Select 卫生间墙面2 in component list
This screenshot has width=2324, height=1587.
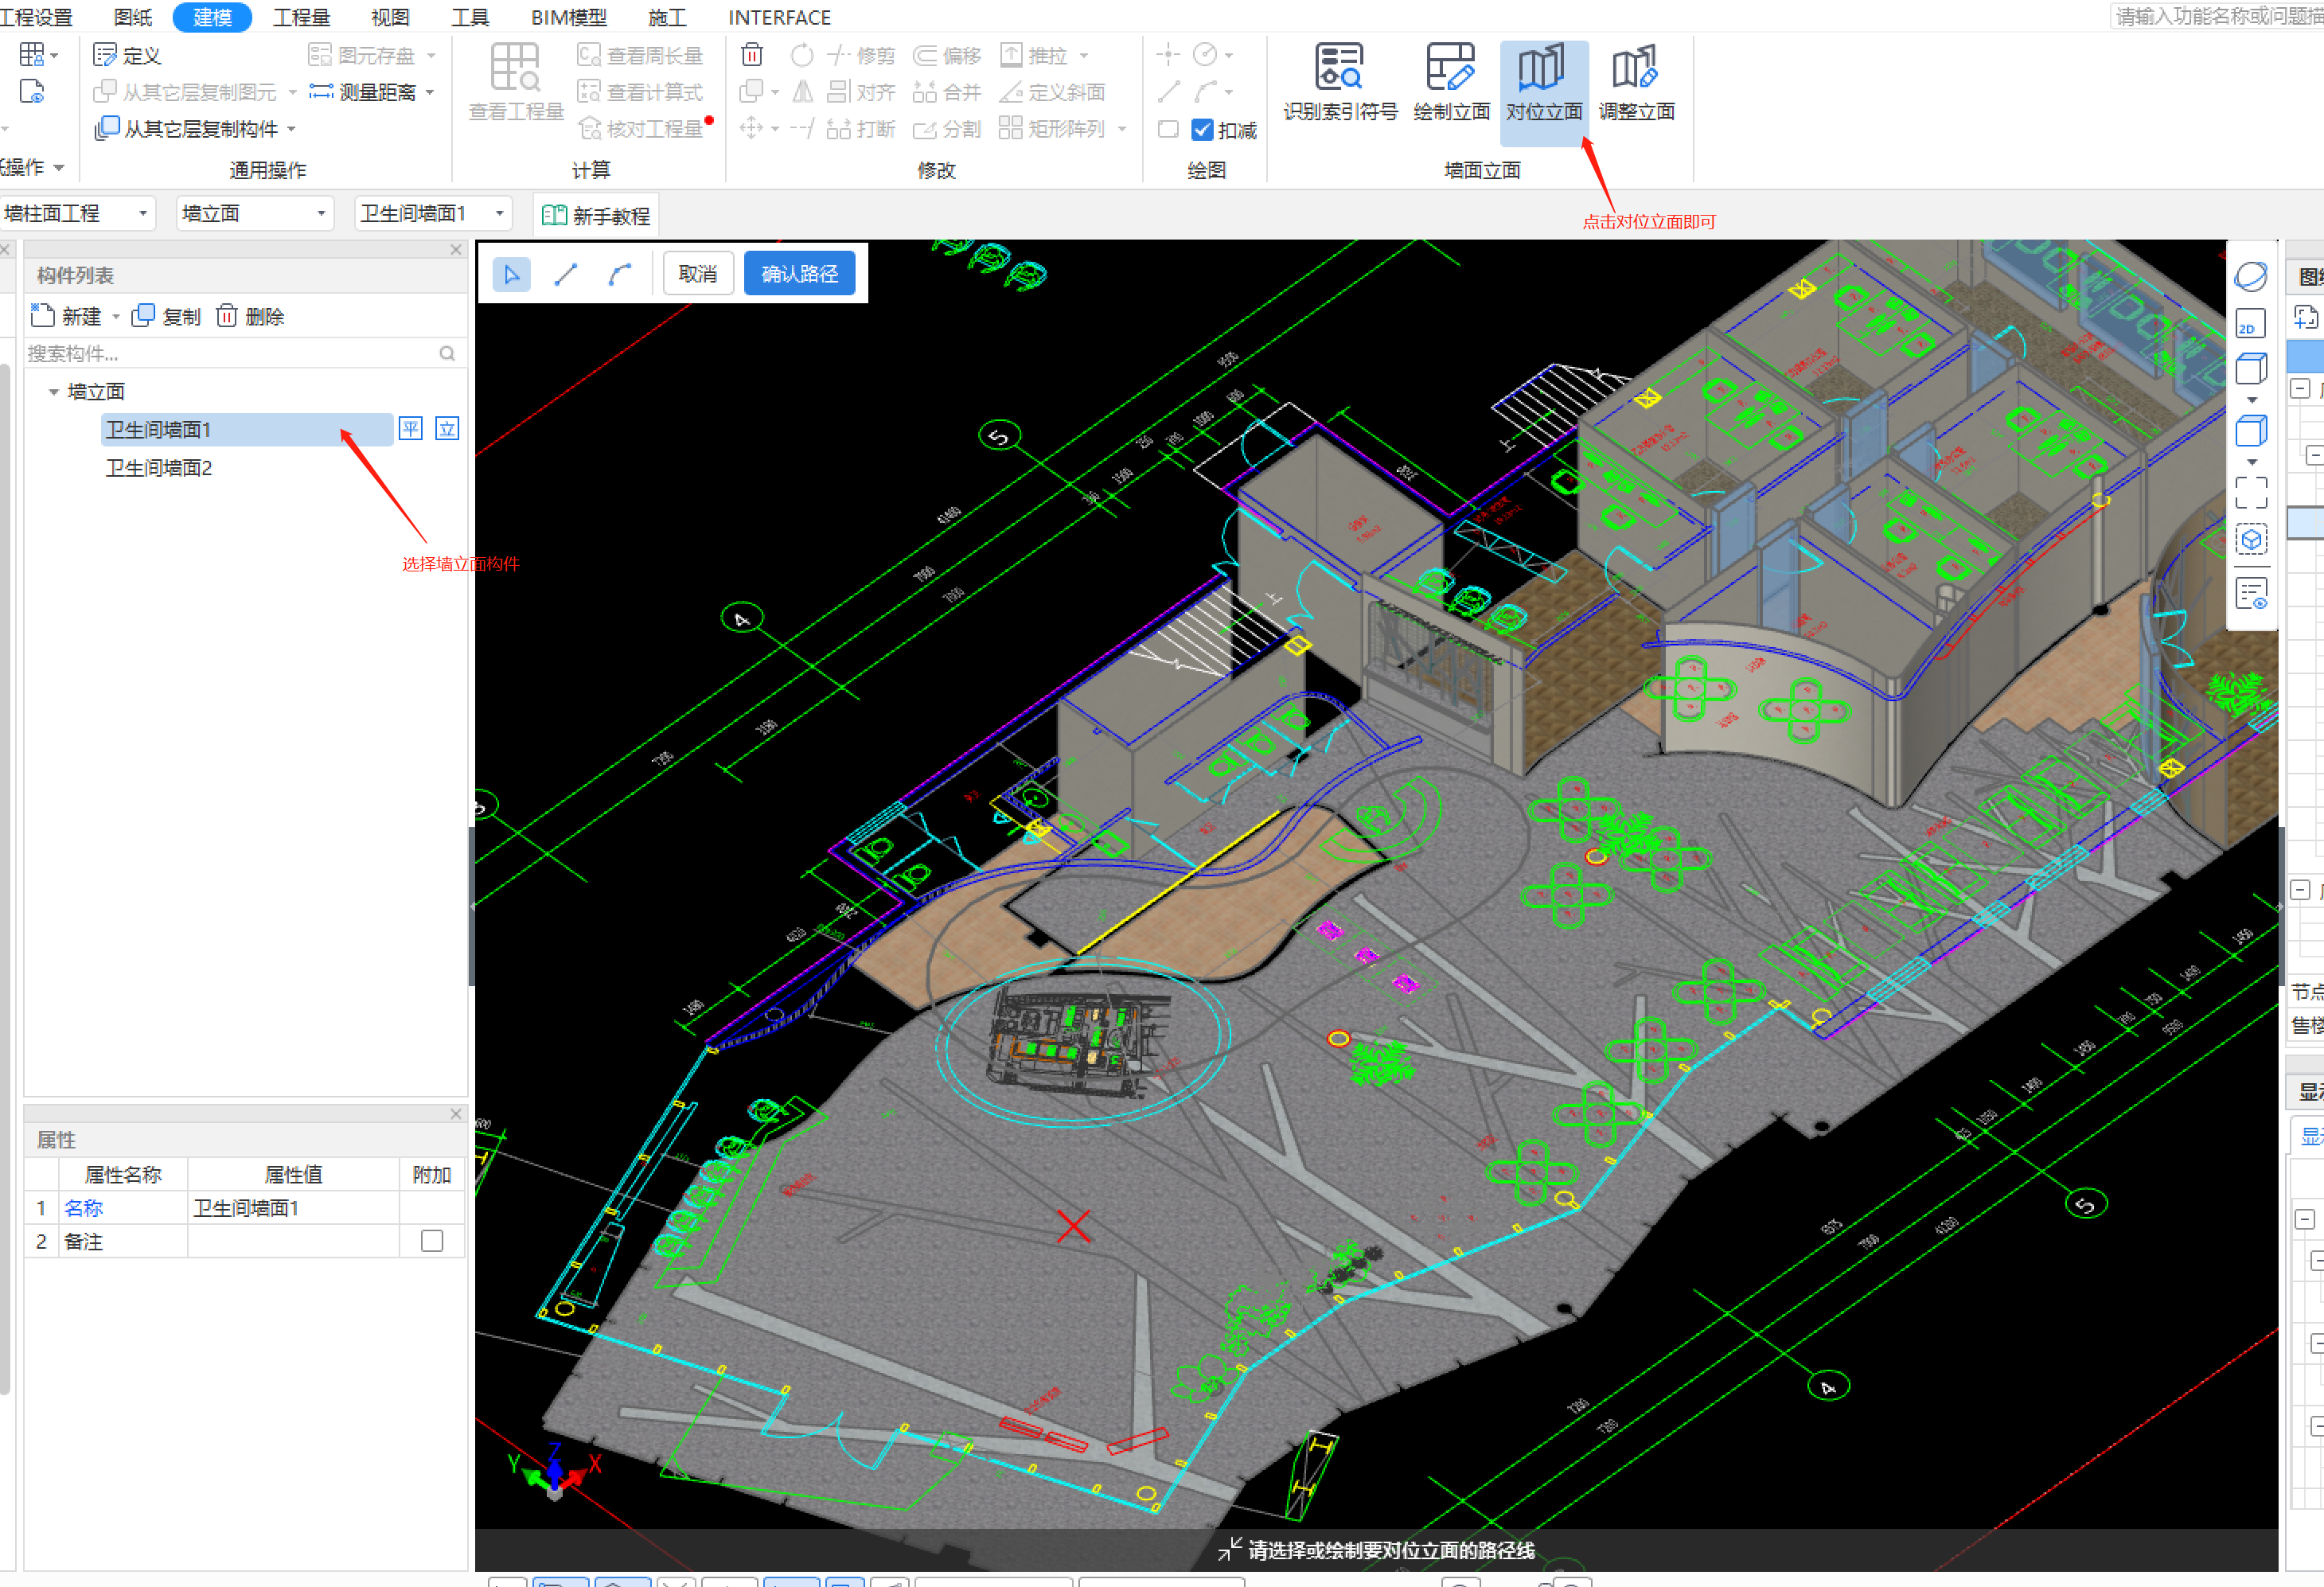click(159, 468)
